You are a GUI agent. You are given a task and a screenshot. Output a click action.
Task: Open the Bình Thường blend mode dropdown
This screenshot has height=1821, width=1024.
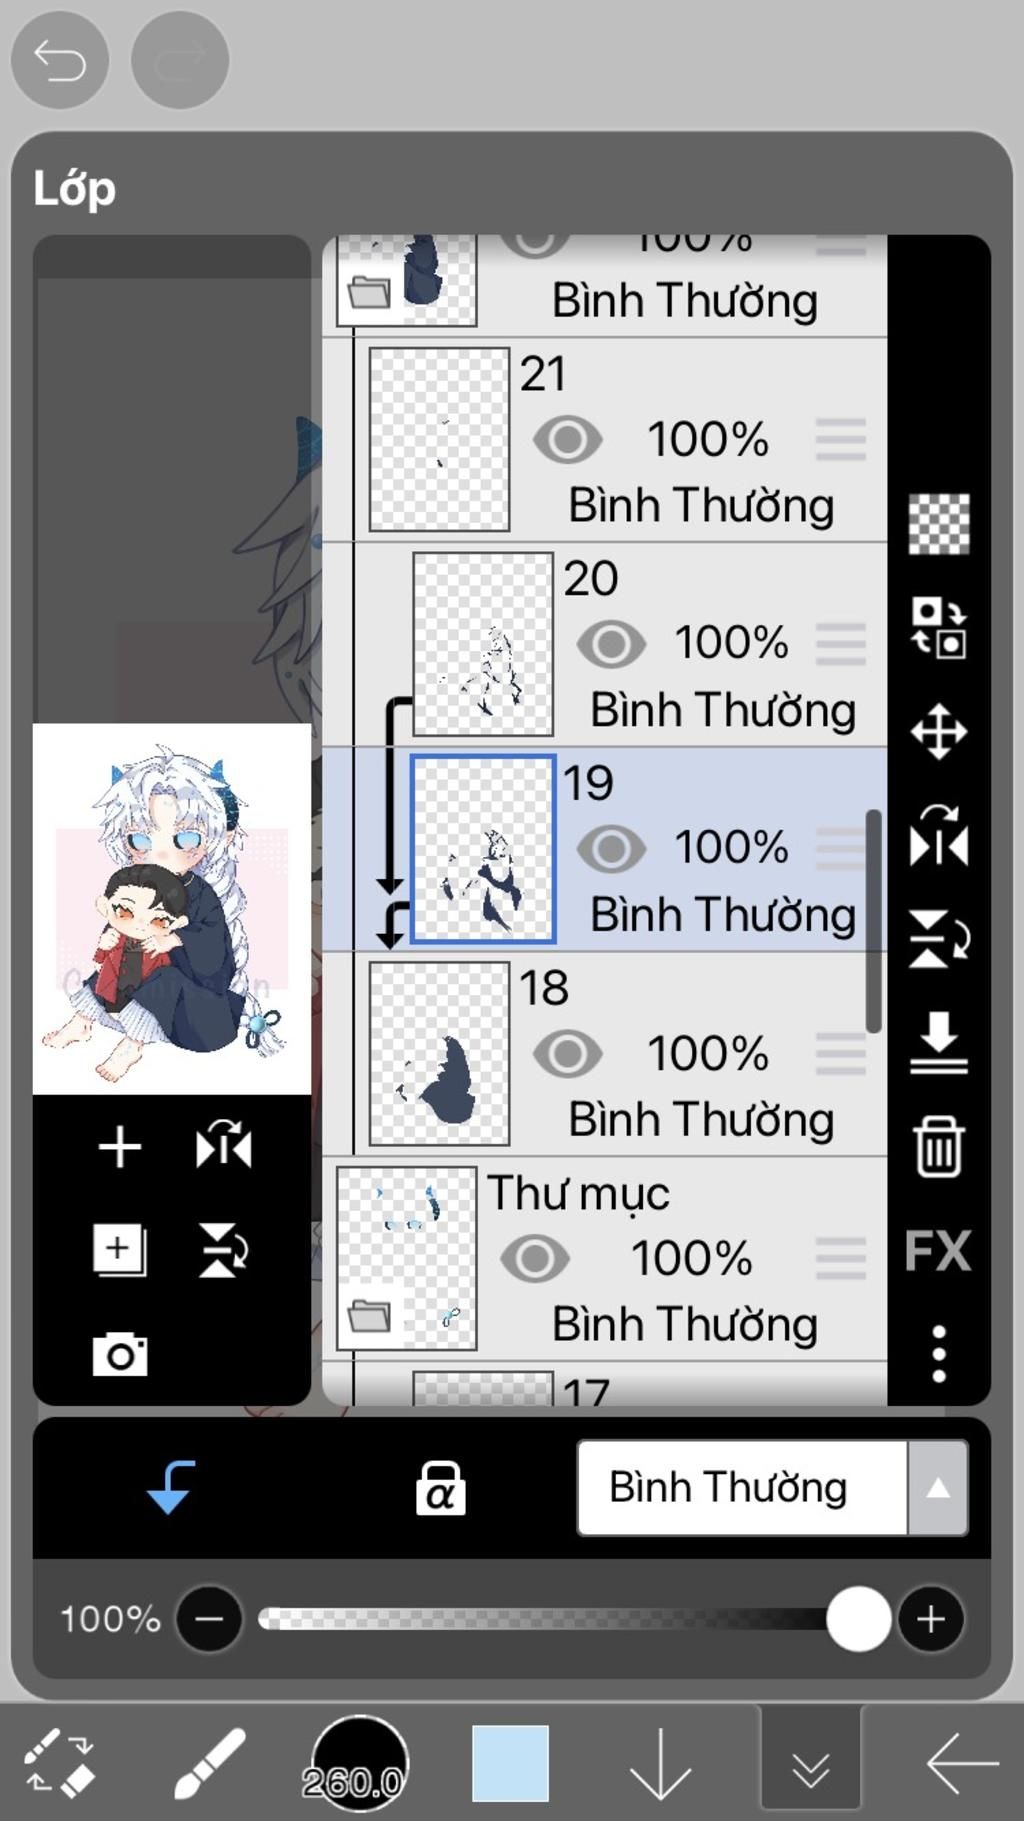coord(772,1487)
